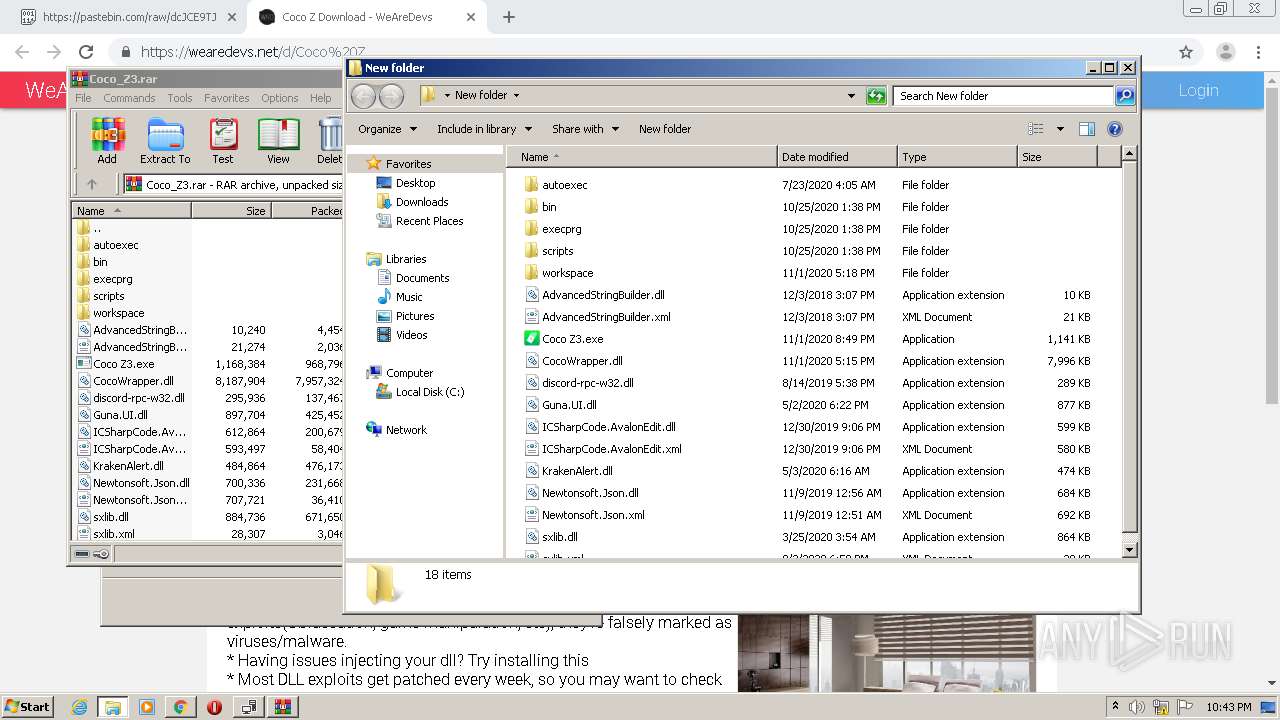Select Guna.UI.dll in the WinRAR list

pyautogui.click(x=120, y=415)
